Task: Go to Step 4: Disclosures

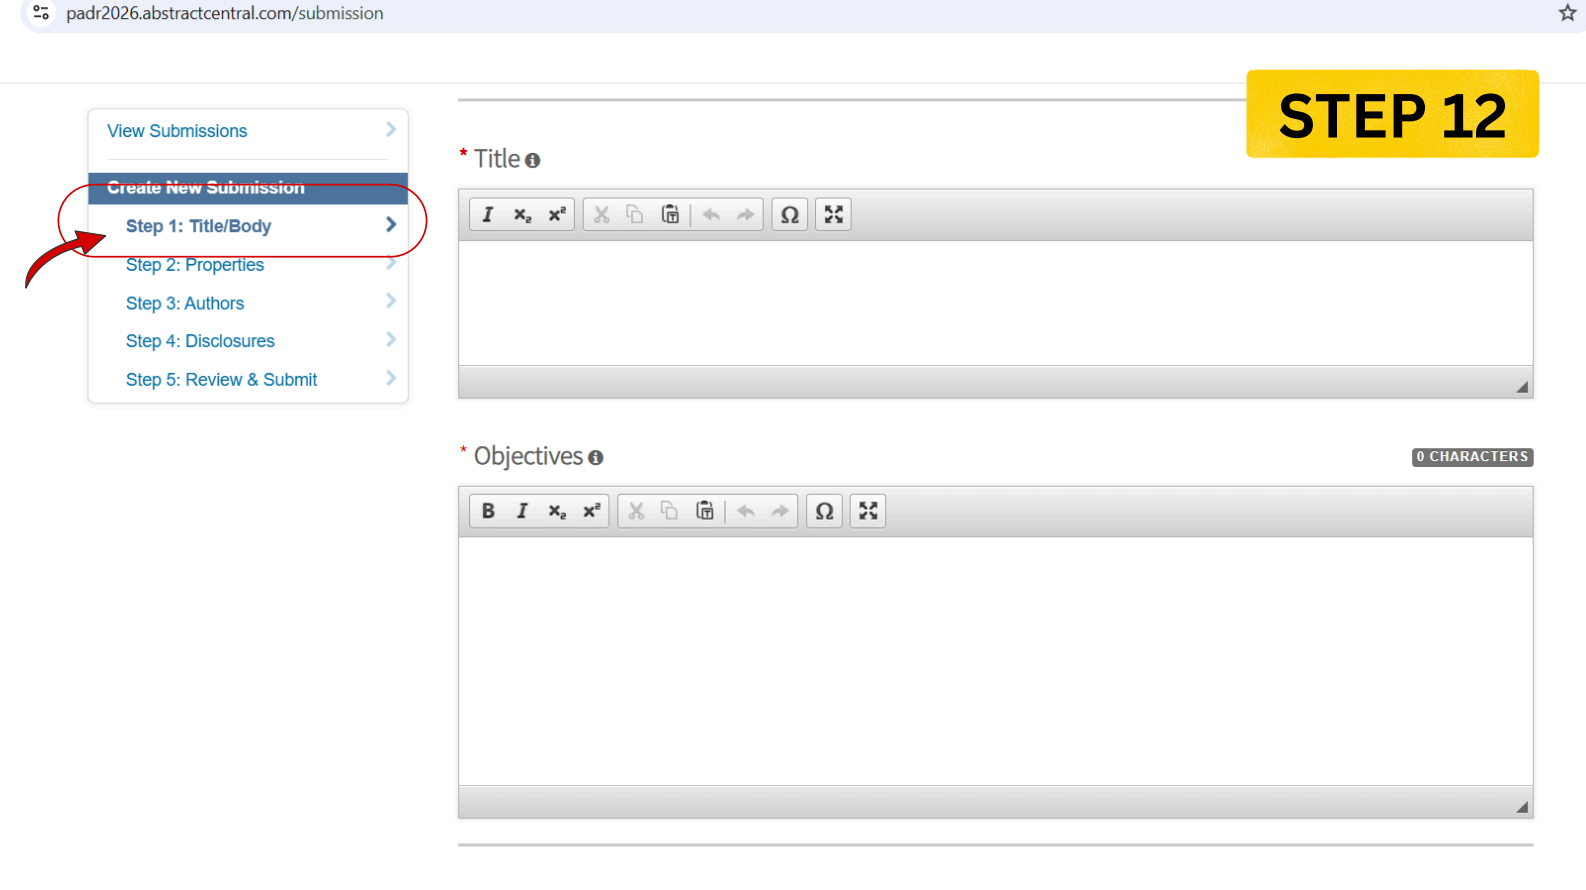Action: click(x=200, y=341)
